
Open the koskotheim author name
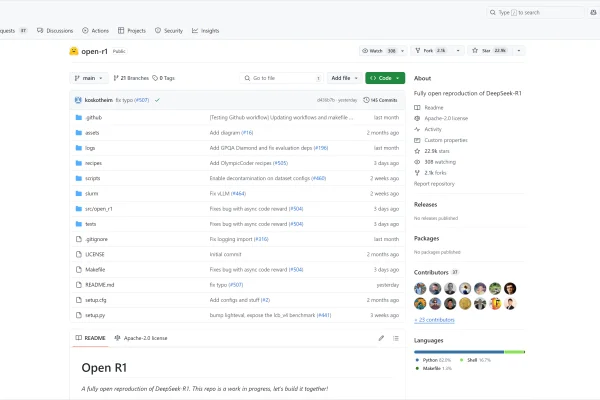pos(99,100)
